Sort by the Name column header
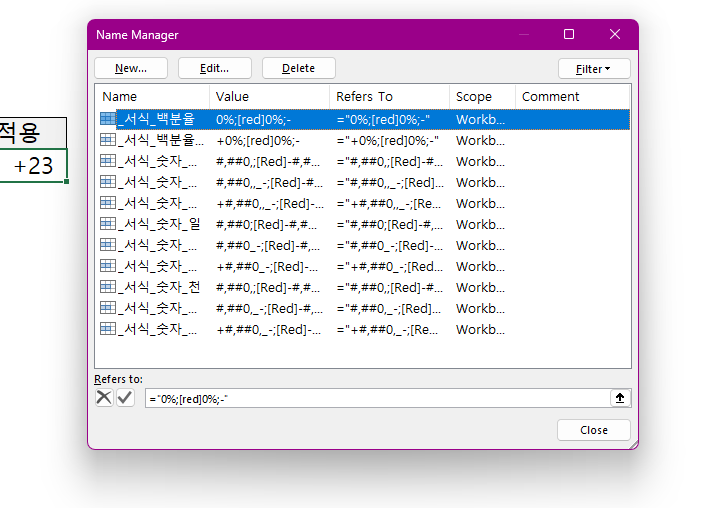 152,96
